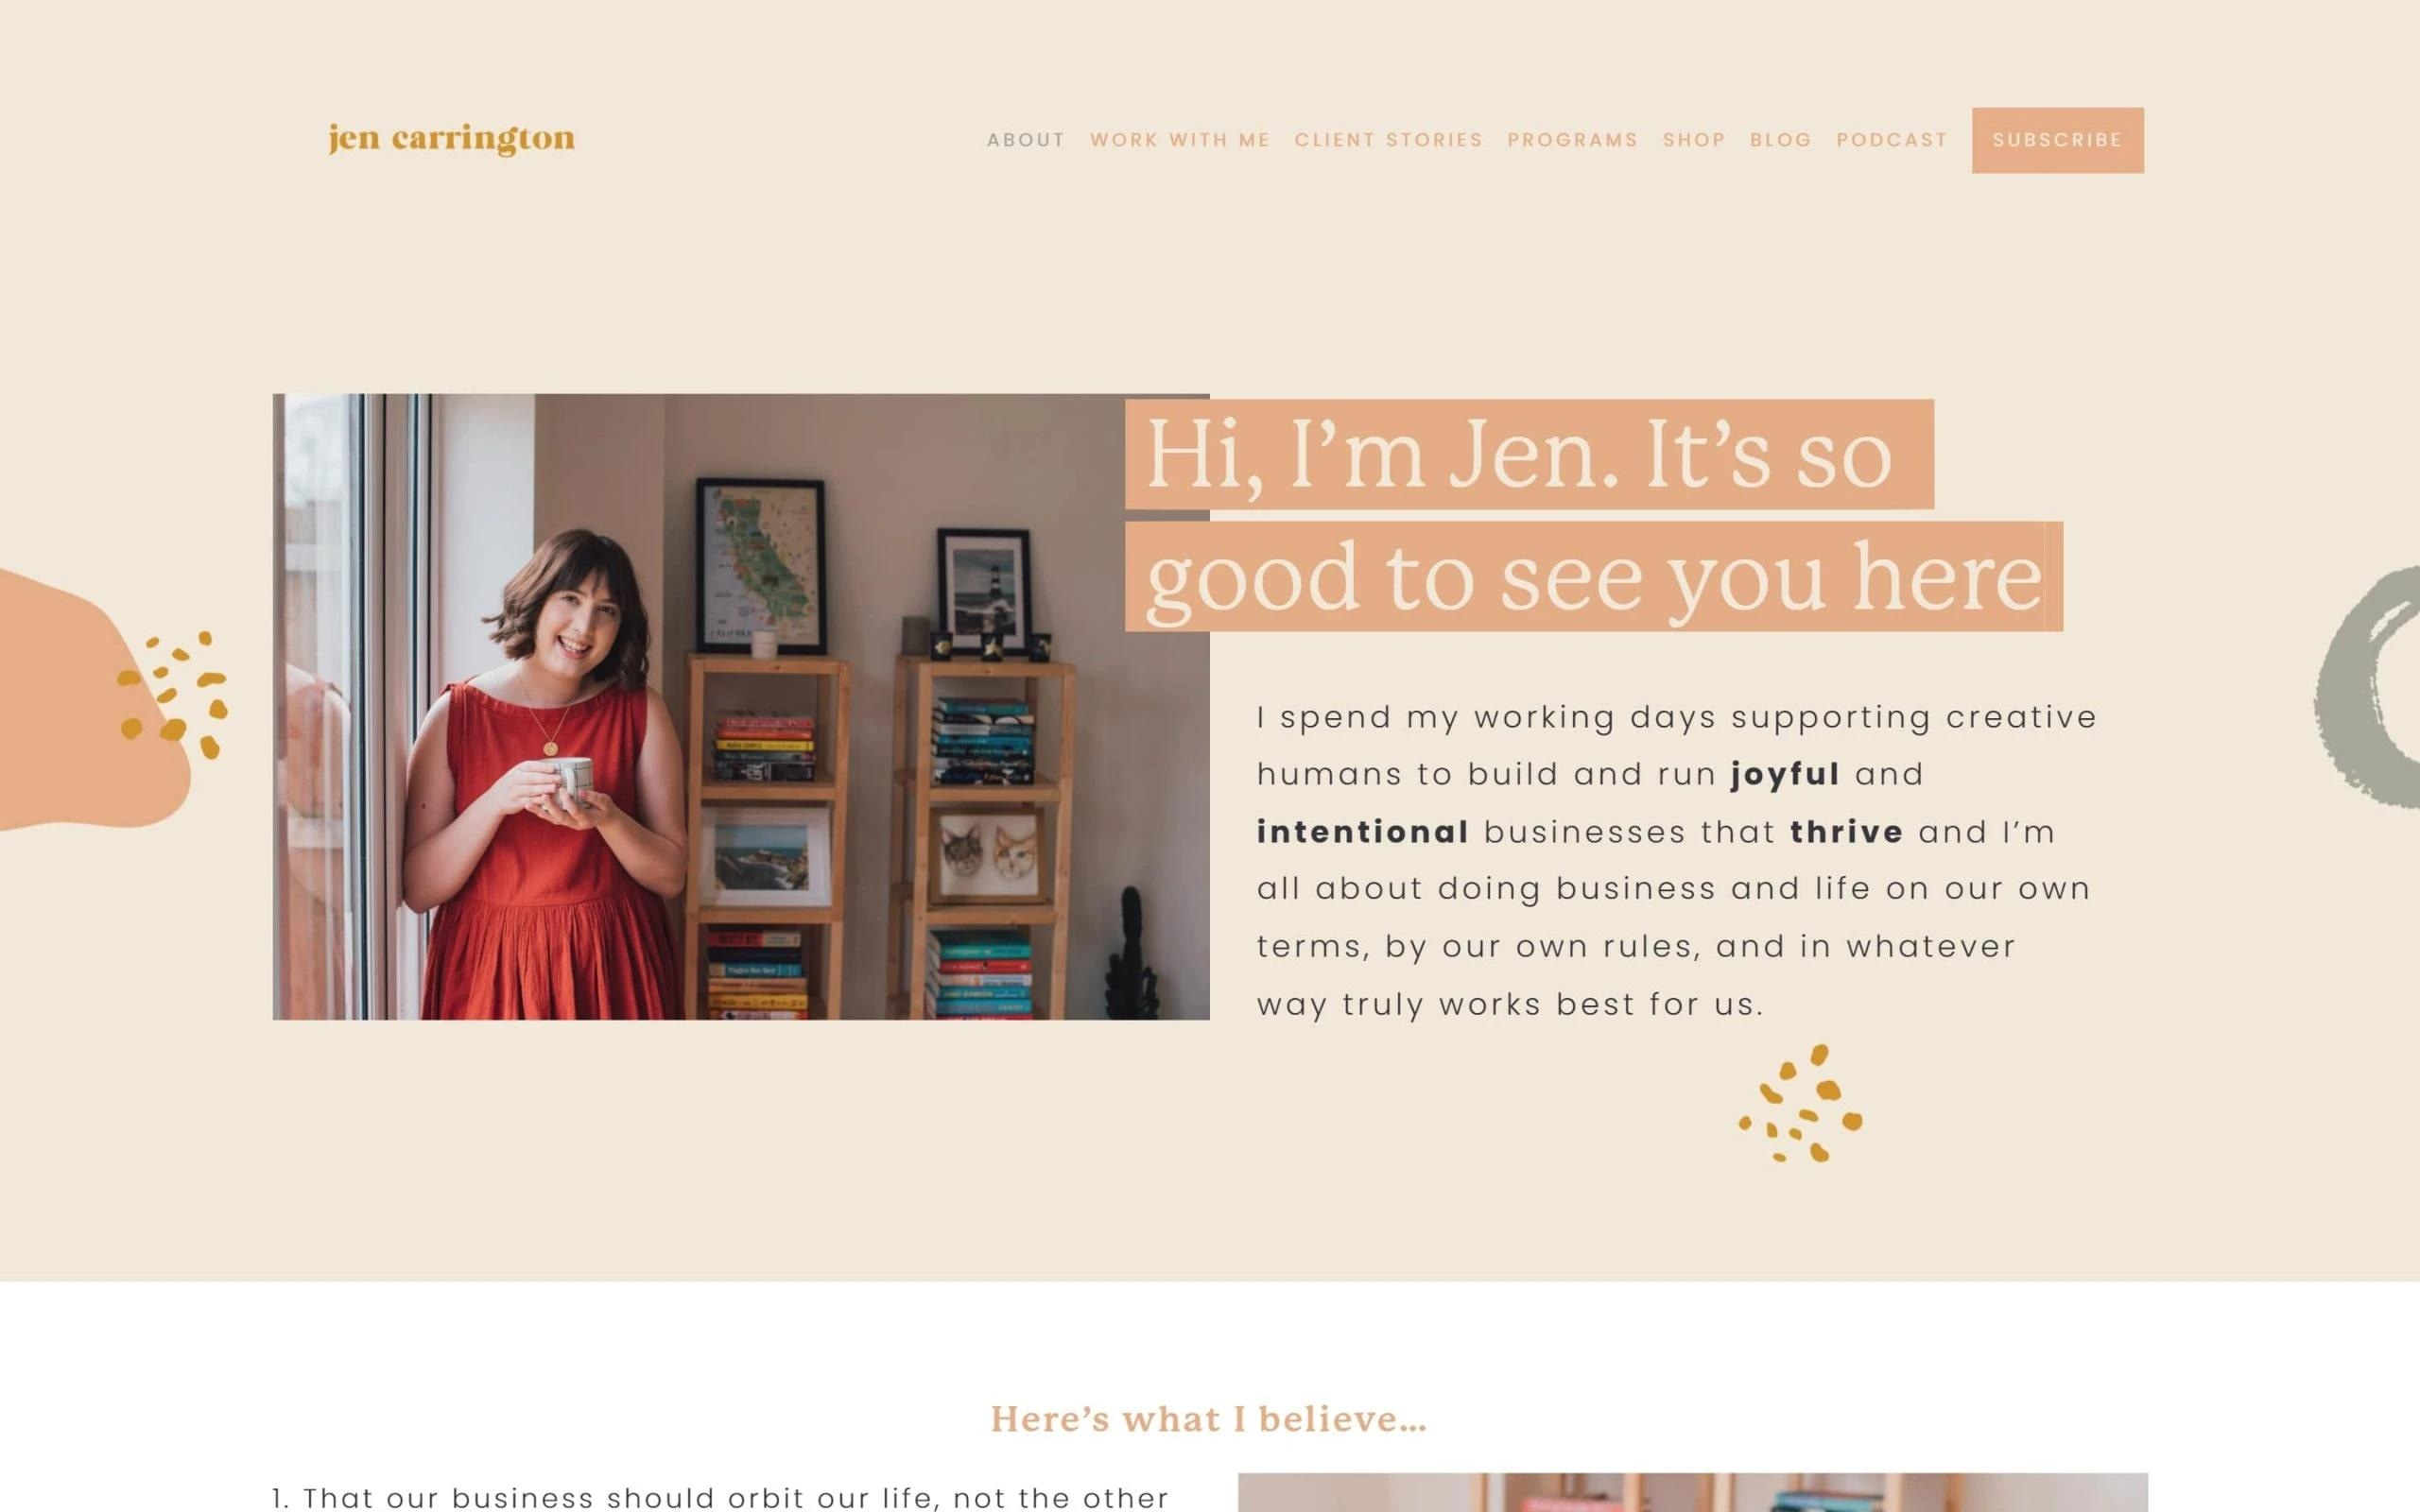Select the Programs menu item
2420x1512 pixels.
click(x=1573, y=140)
